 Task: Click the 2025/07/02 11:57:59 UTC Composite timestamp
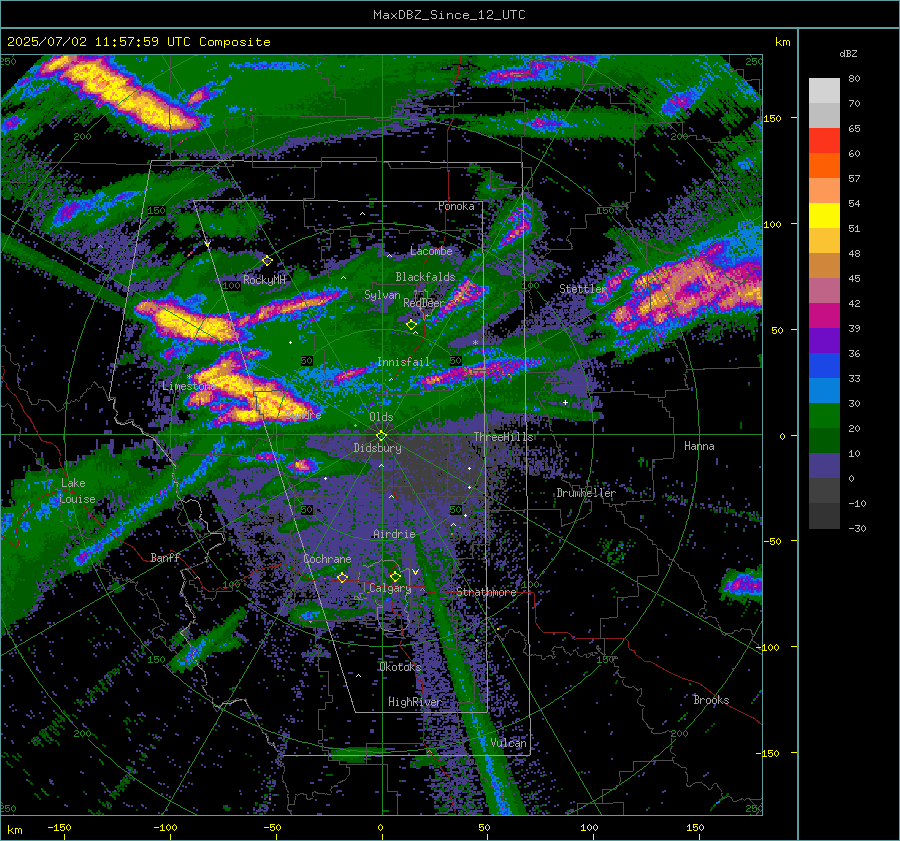(x=138, y=42)
